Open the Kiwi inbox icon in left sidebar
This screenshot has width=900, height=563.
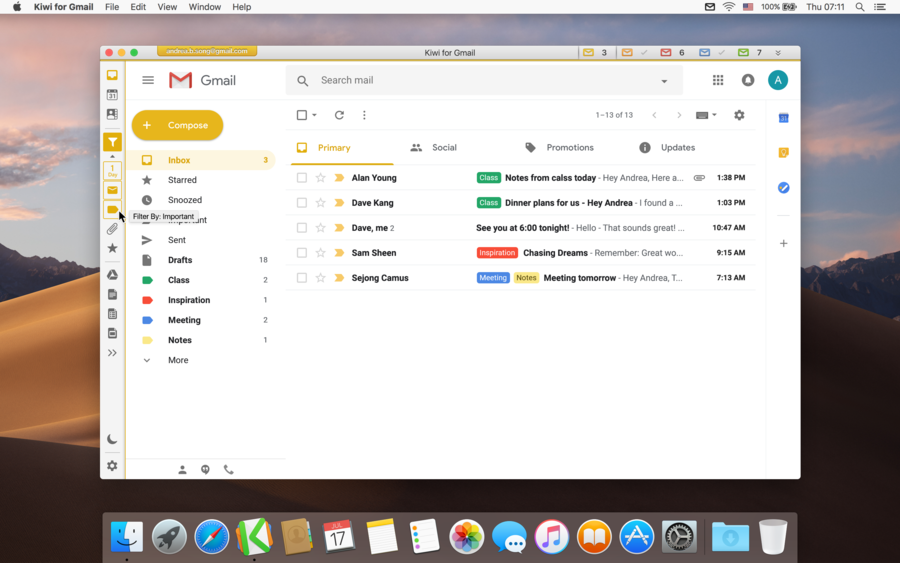tap(112, 75)
